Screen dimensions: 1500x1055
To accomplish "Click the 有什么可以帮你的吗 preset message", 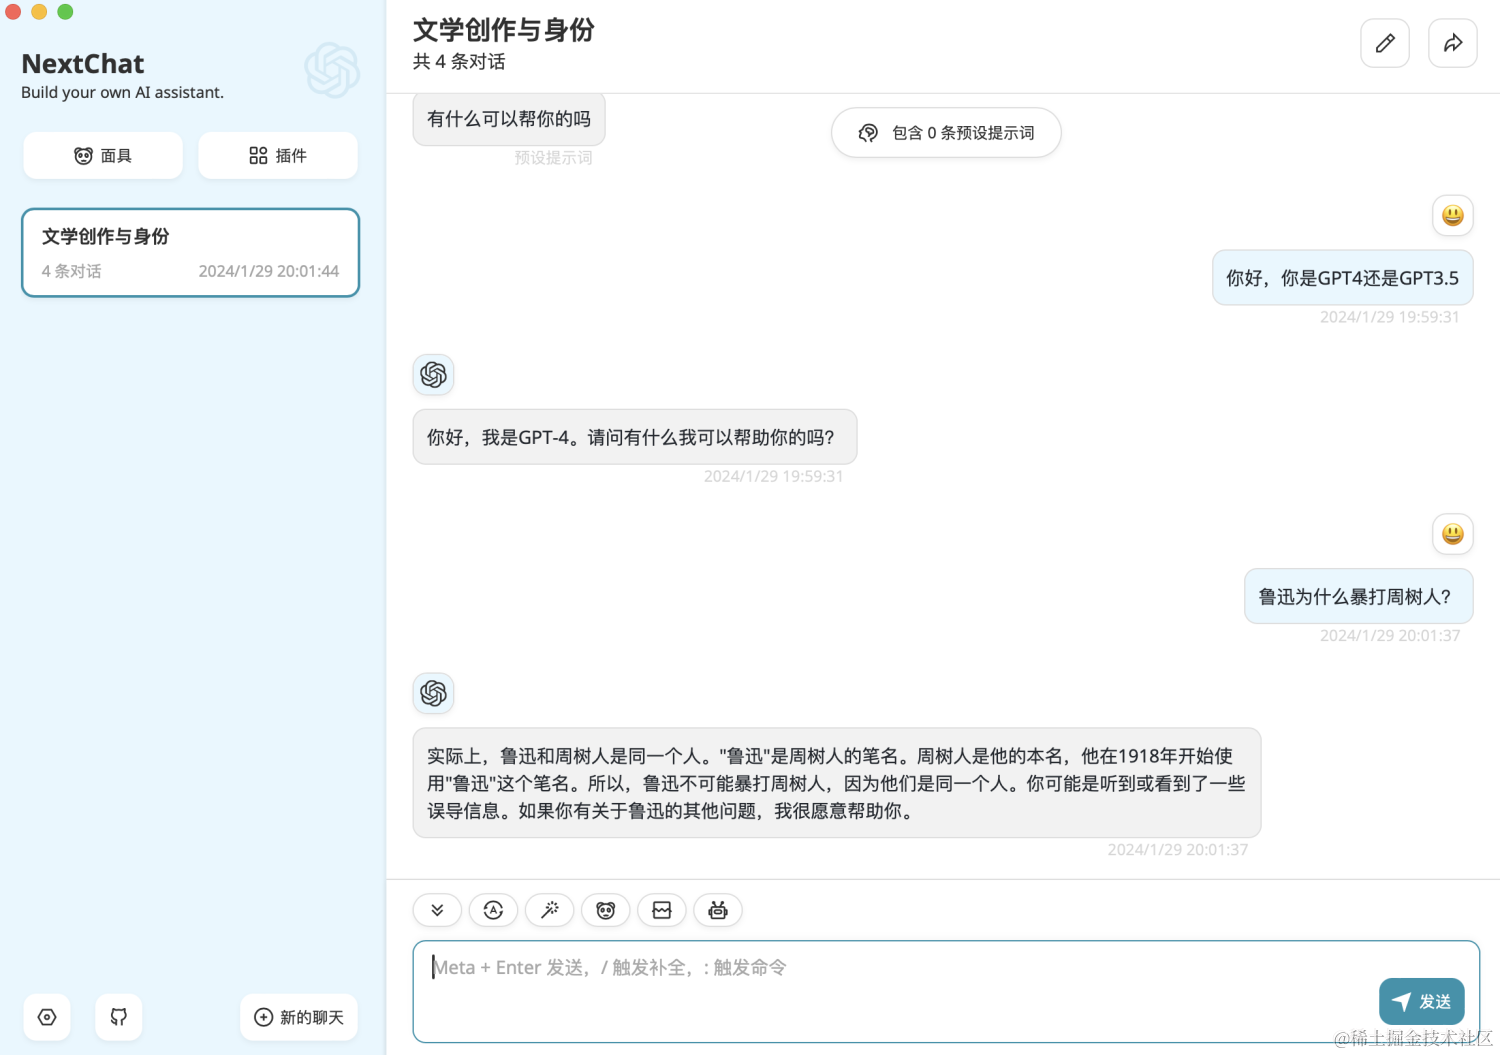I will click(x=509, y=119).
